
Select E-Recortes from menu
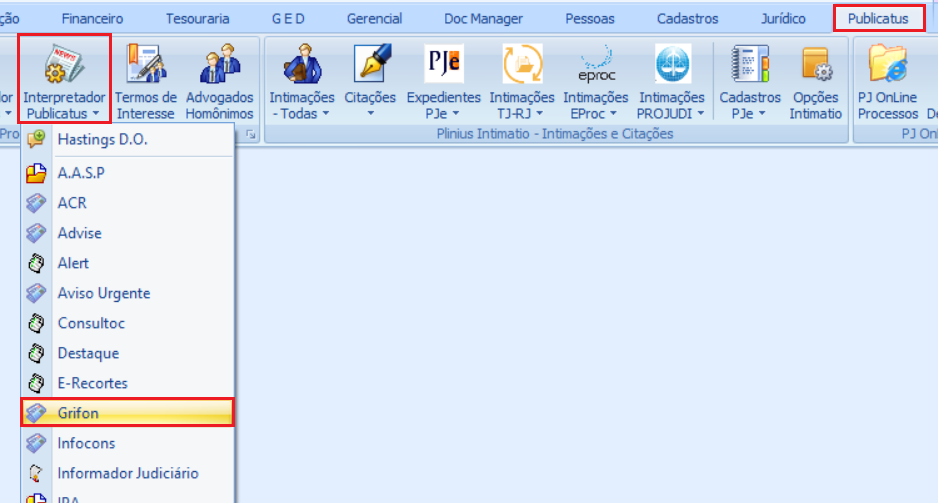[127, 383]
